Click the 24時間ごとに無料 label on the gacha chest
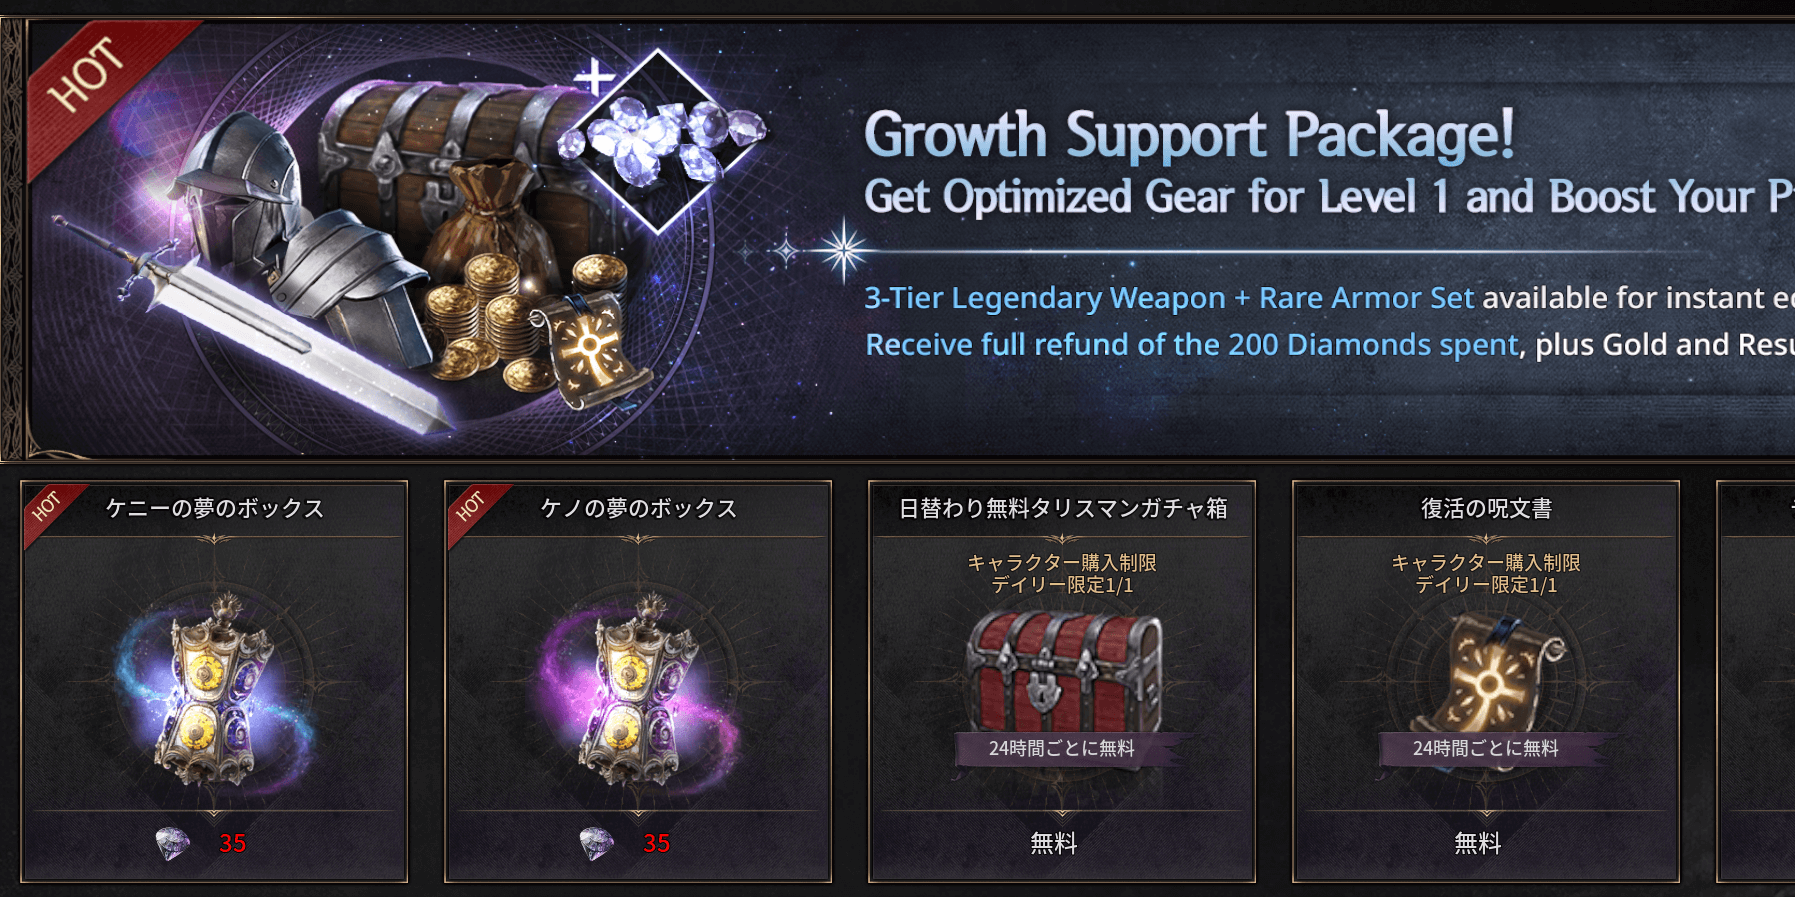Image resolution: width=1795 pixels, height=897 pixels. click(1062, 748)
